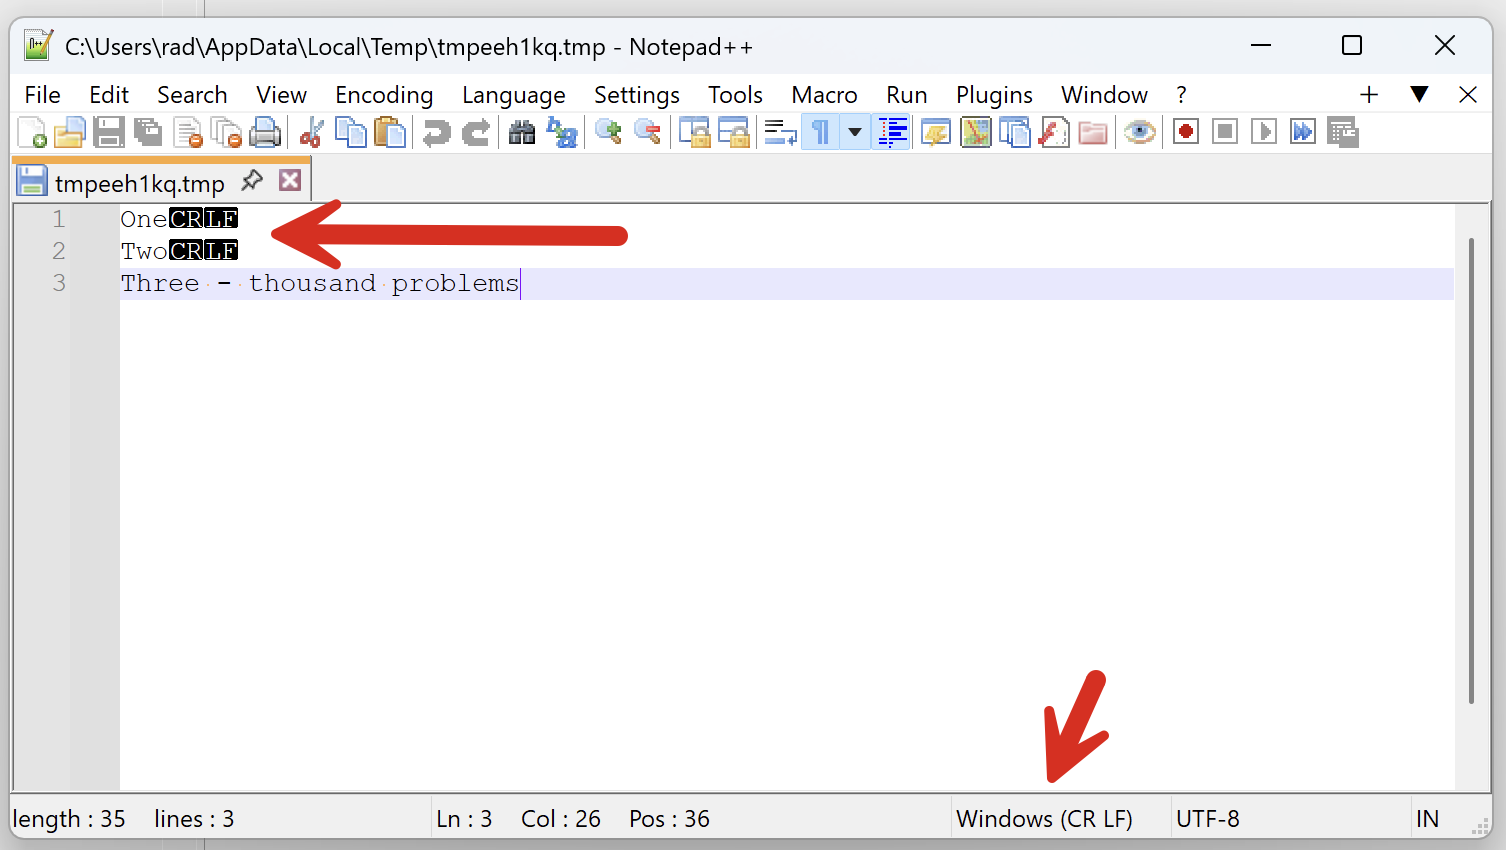Open the Encoding menu
Image resolution: width=1506 pixels, height=850 pixels.
[x=384, y=94]
